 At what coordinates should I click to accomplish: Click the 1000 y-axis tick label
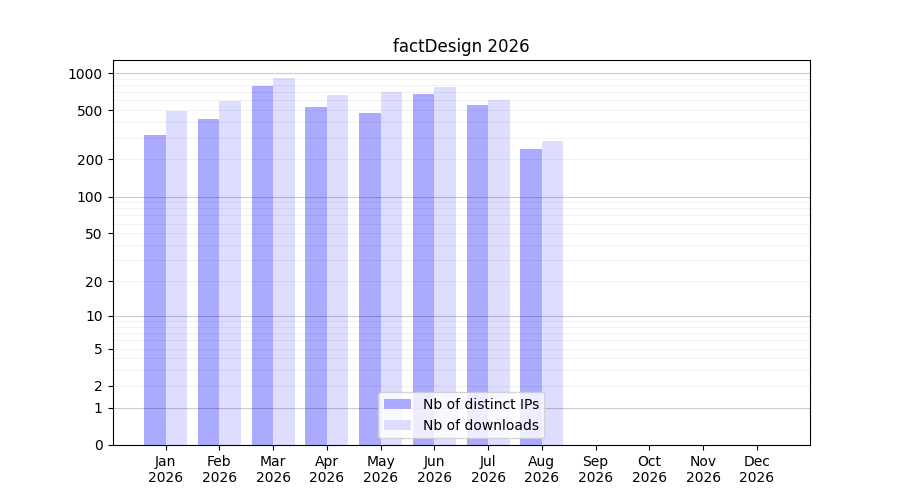click(x=85, y=74)
